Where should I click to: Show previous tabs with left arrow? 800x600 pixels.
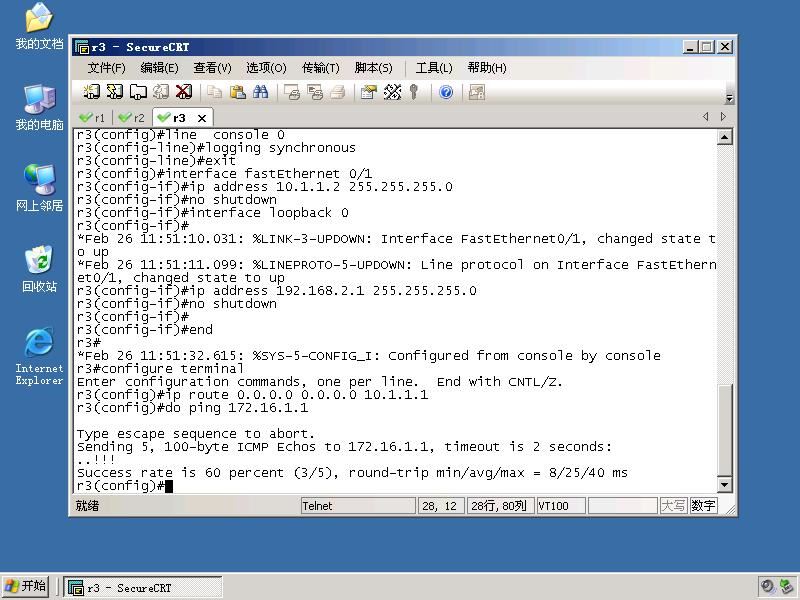click(x=706, y=117)
